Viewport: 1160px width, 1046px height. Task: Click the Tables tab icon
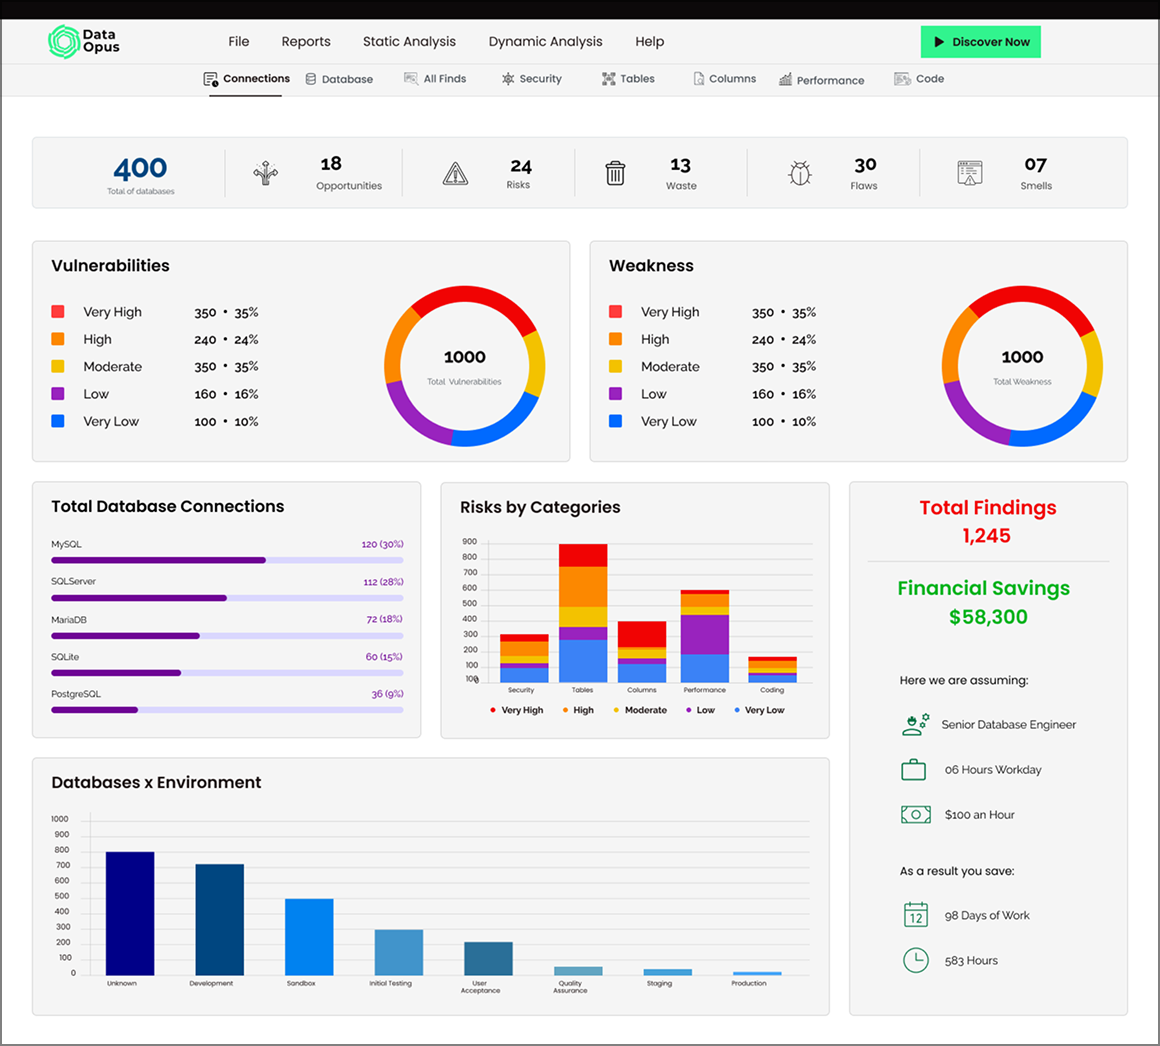click(x=608, y=79)
